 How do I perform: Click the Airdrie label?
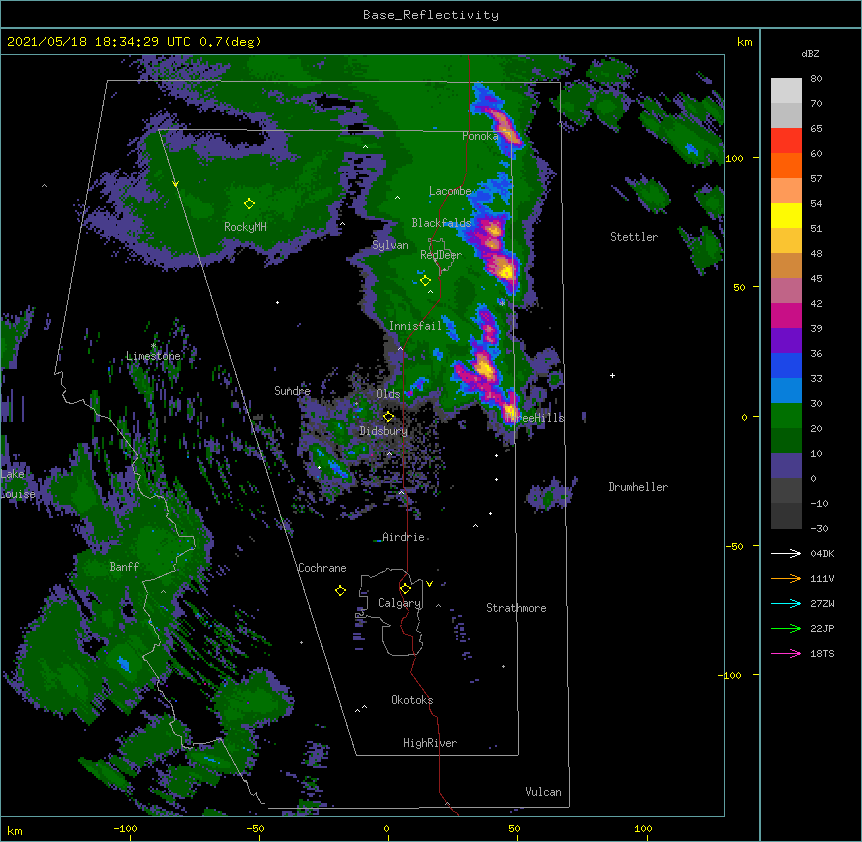pyautogui.click(x=404, y=537)
